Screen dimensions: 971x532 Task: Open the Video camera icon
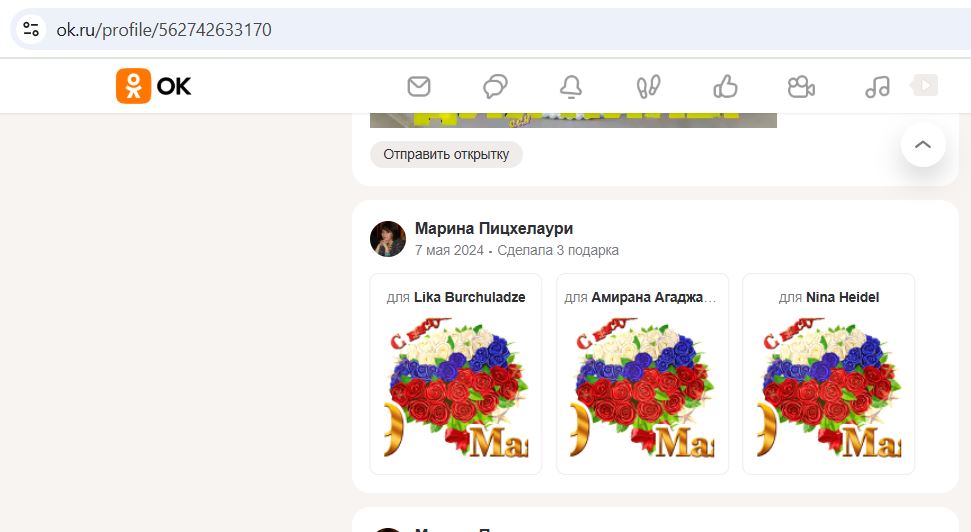[801, 87]
